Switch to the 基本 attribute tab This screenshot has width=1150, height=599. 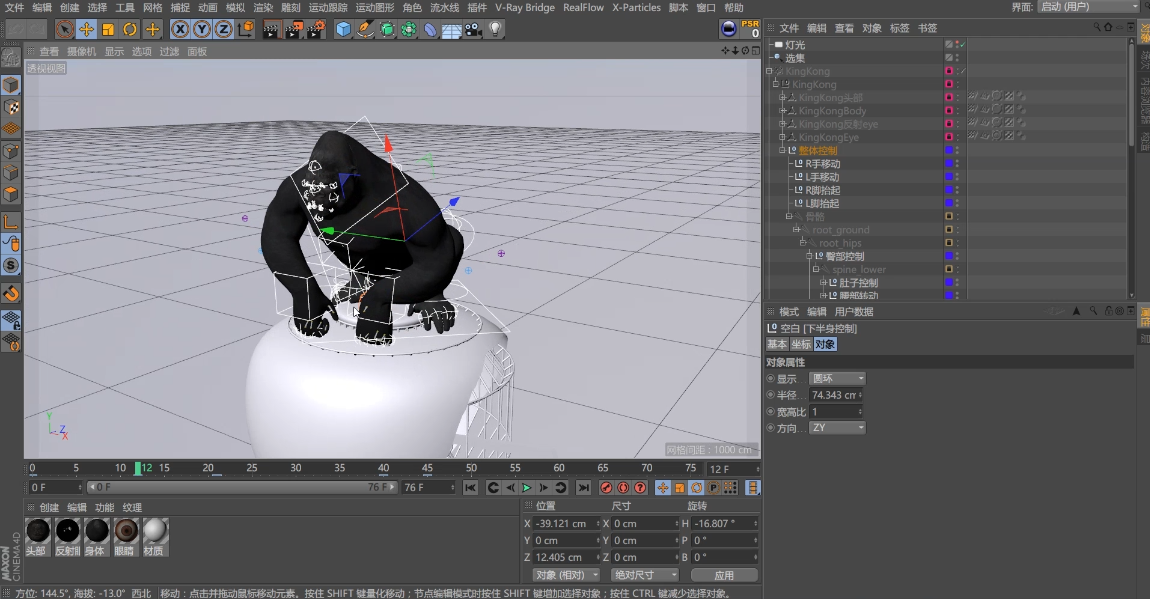point(777,345)
